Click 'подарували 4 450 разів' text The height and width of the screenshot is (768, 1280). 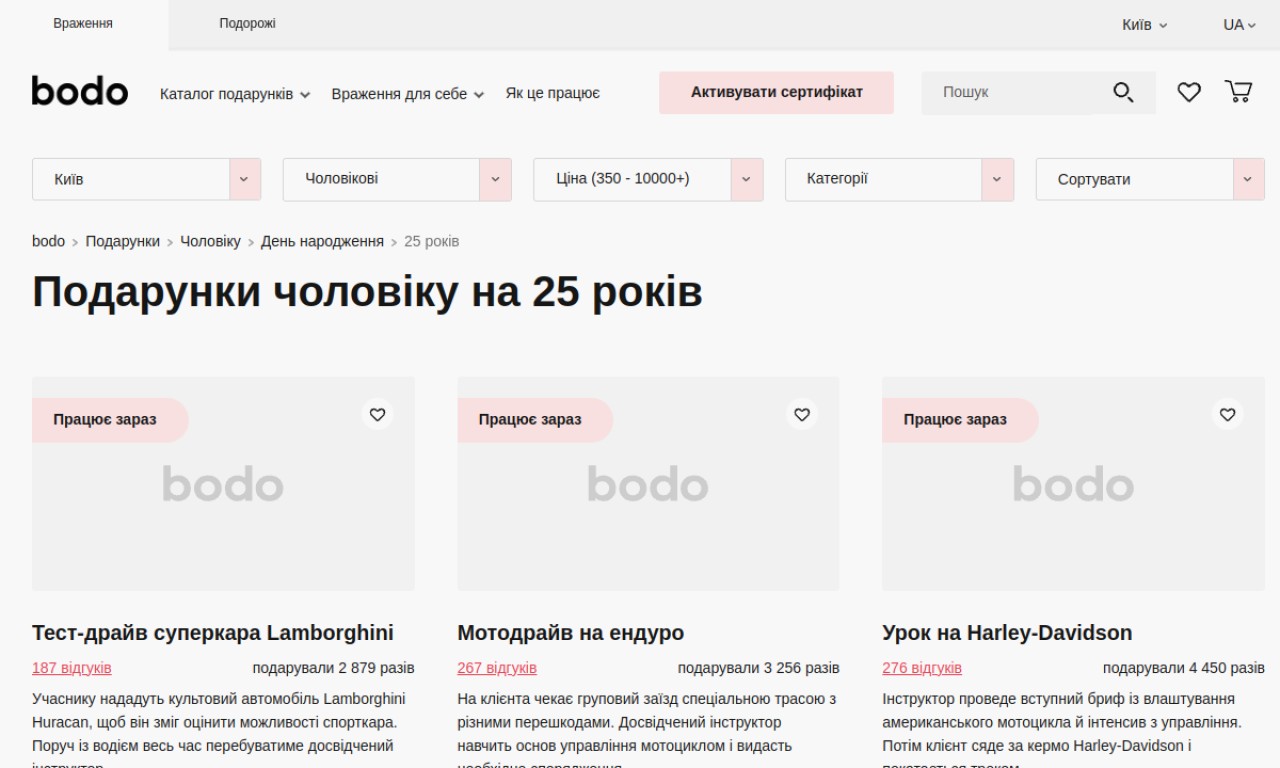pos(1184,668)
